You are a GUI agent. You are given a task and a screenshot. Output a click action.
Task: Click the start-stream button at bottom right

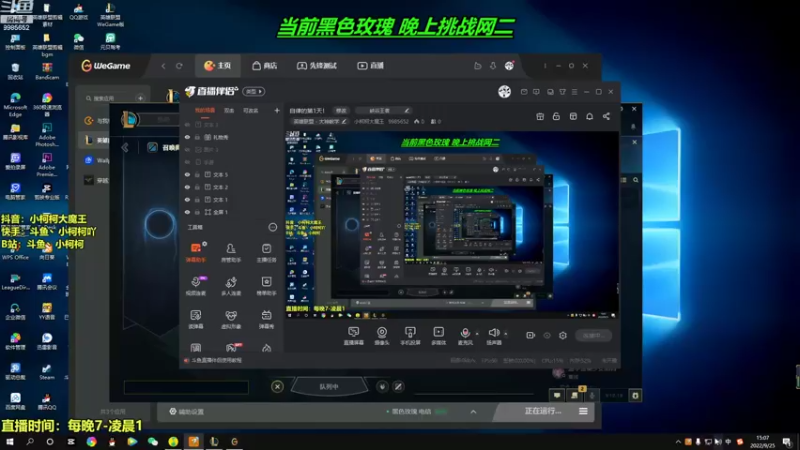(593, 335)
